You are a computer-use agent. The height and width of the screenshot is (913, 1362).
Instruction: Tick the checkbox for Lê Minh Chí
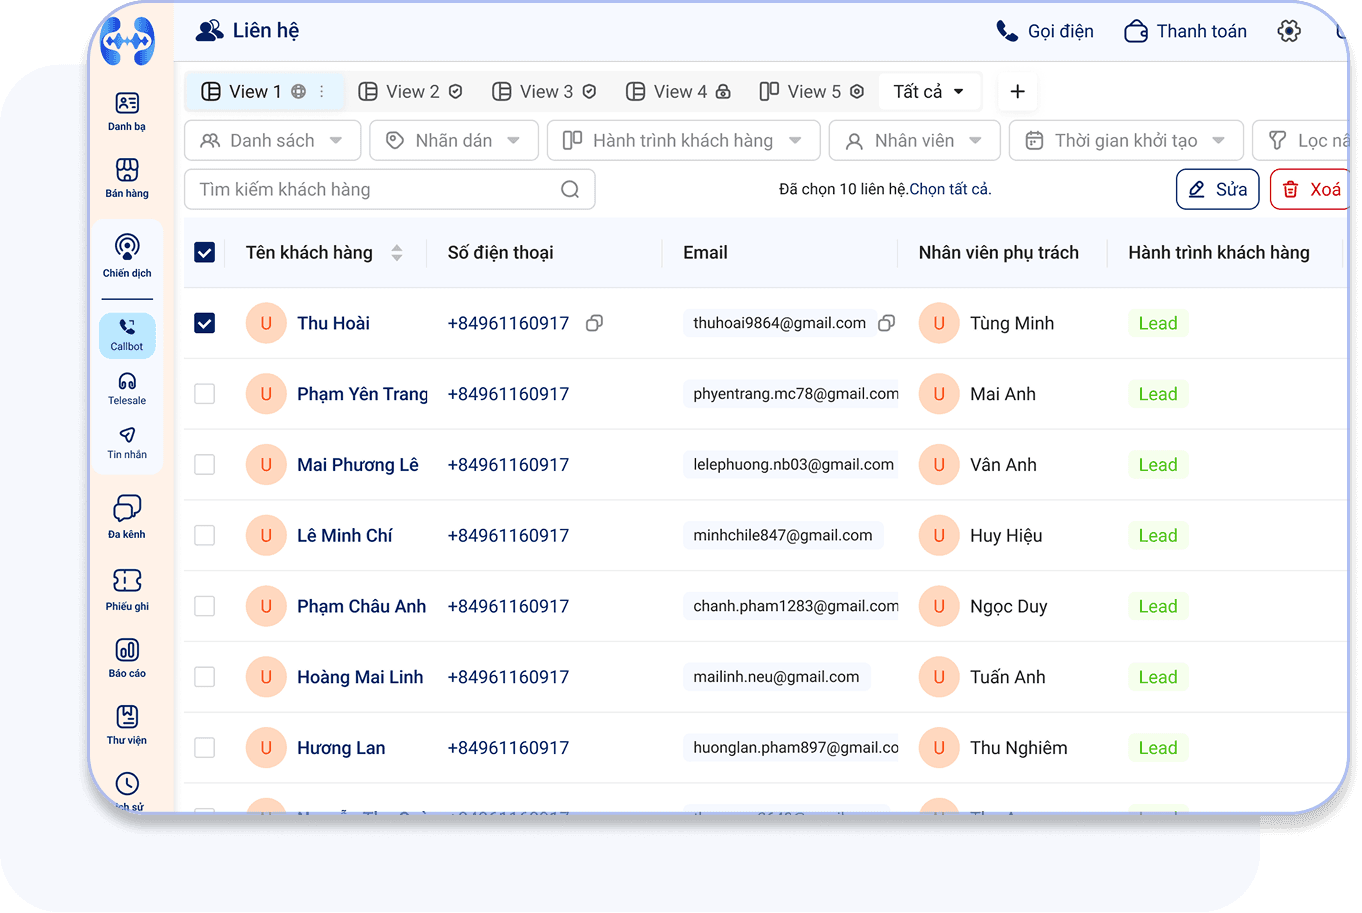tap(205, 536)
